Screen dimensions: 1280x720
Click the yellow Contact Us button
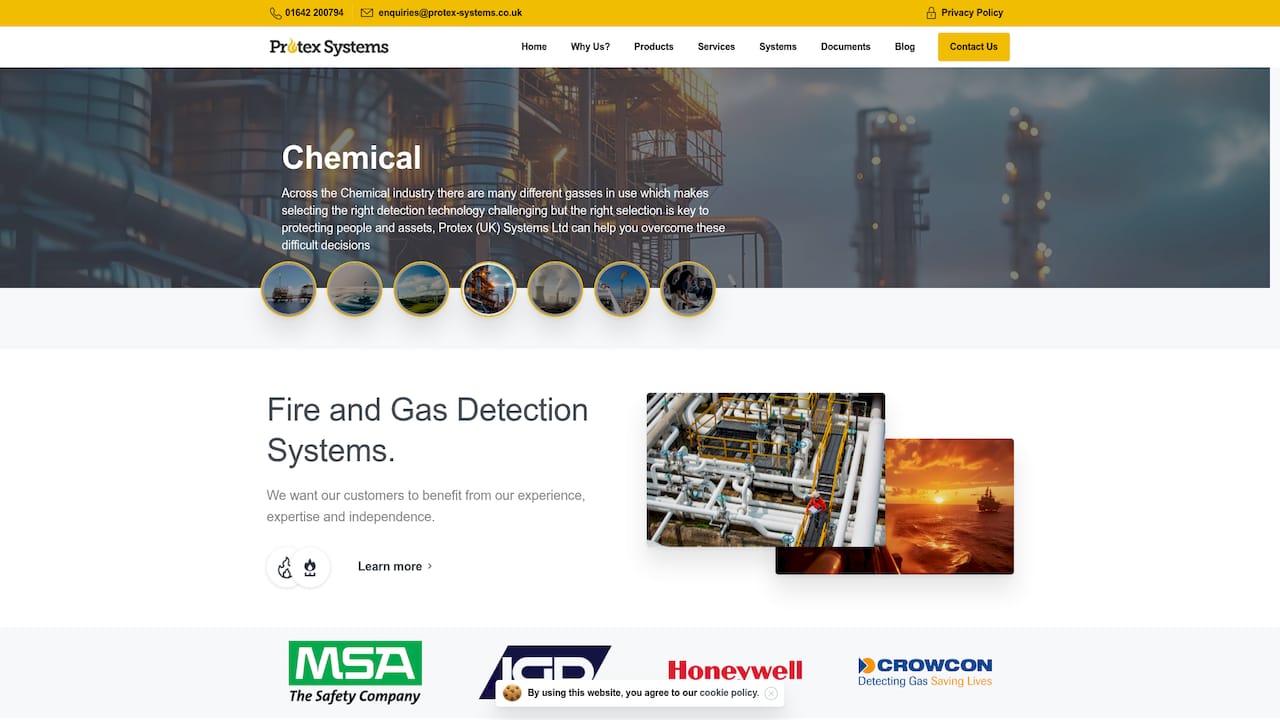[x=974, y=47]
